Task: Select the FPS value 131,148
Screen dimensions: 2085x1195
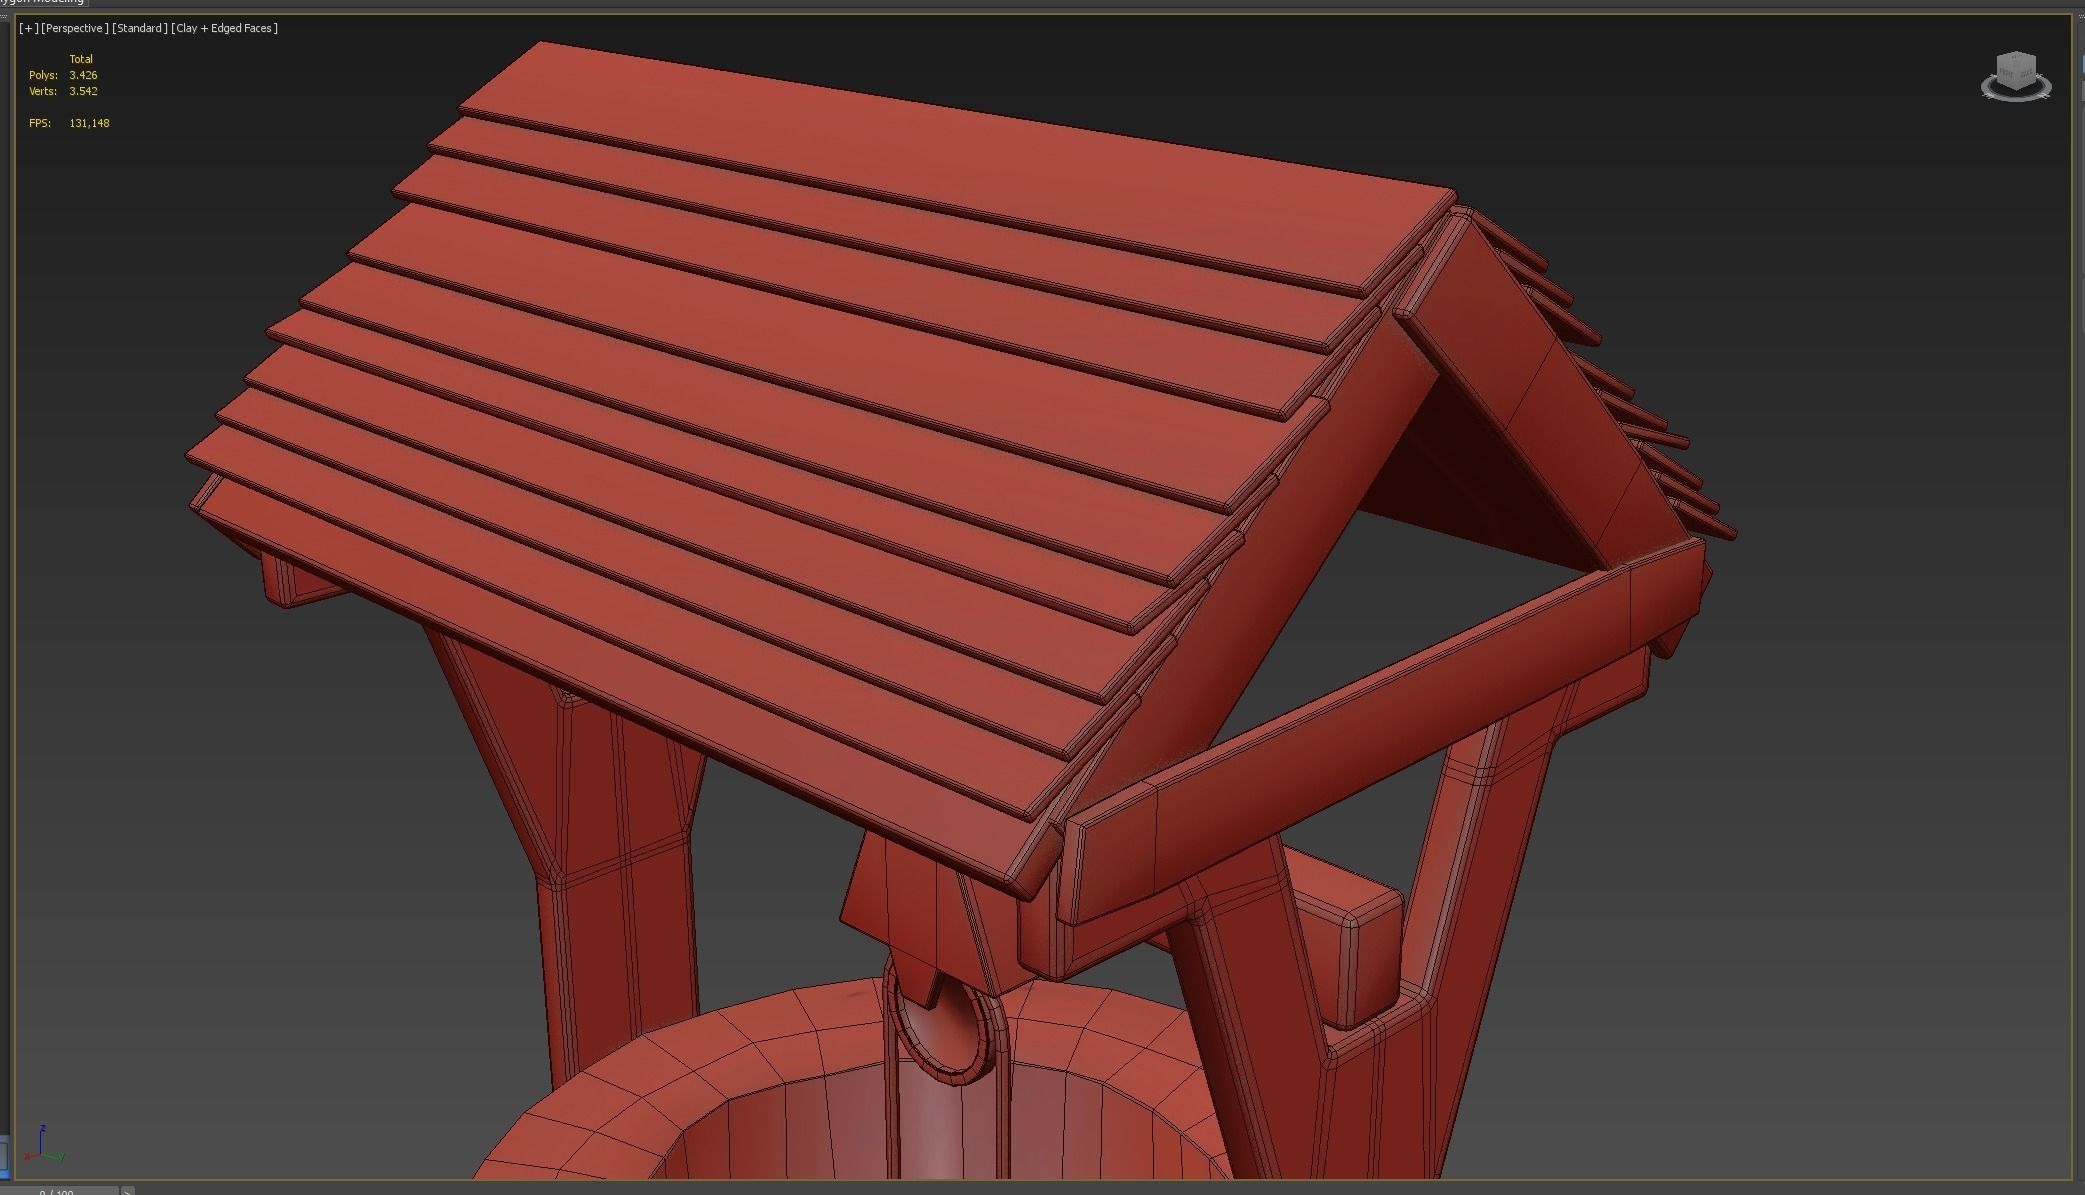Action: pos(89,123)
